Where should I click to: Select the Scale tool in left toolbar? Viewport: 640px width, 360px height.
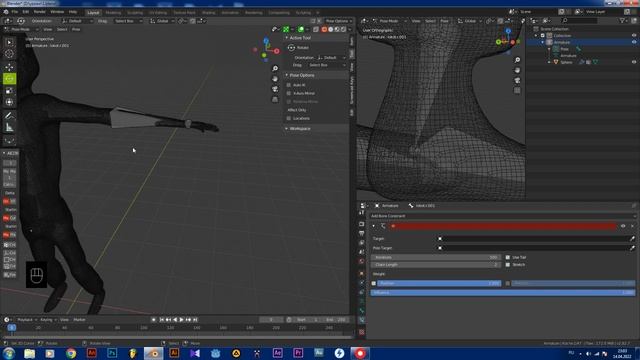point(9,91)
